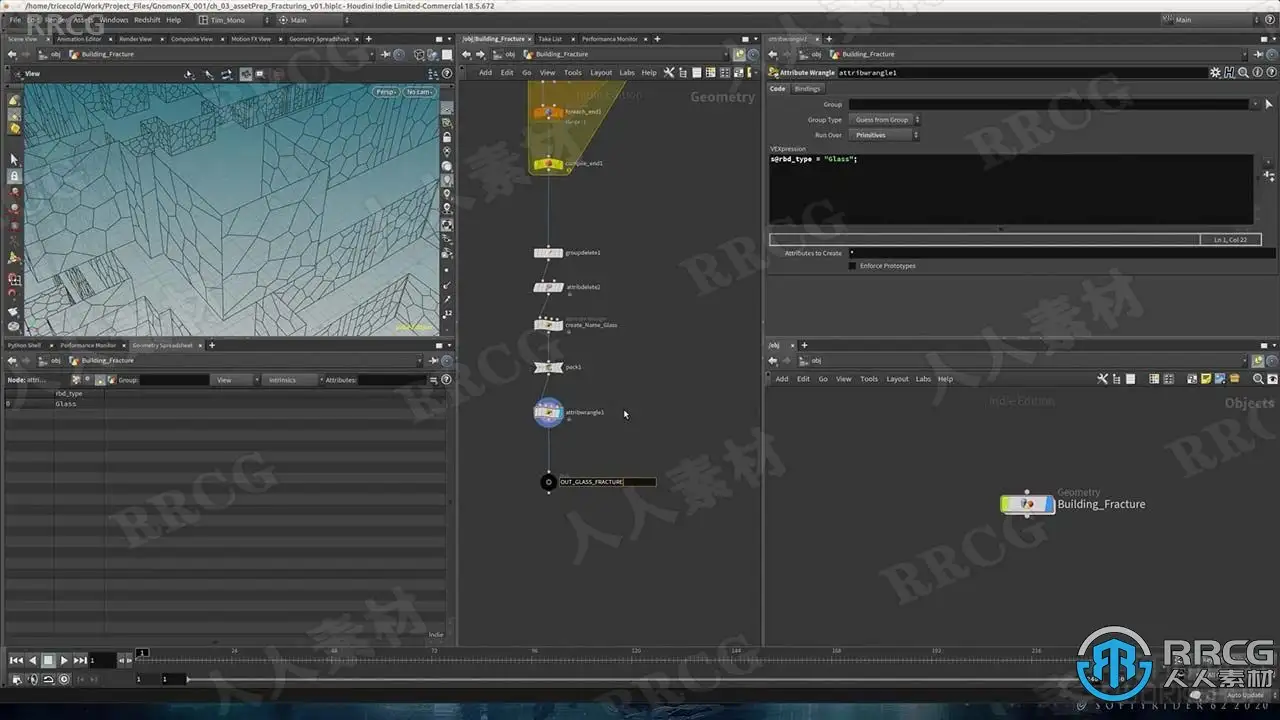Click the timeline frame slider marker
1280x720 pixels.
(143, 653)
